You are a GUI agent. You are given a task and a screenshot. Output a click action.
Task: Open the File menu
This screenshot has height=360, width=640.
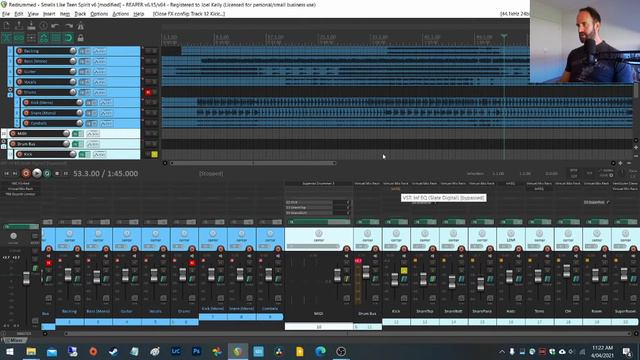(6, 14)
